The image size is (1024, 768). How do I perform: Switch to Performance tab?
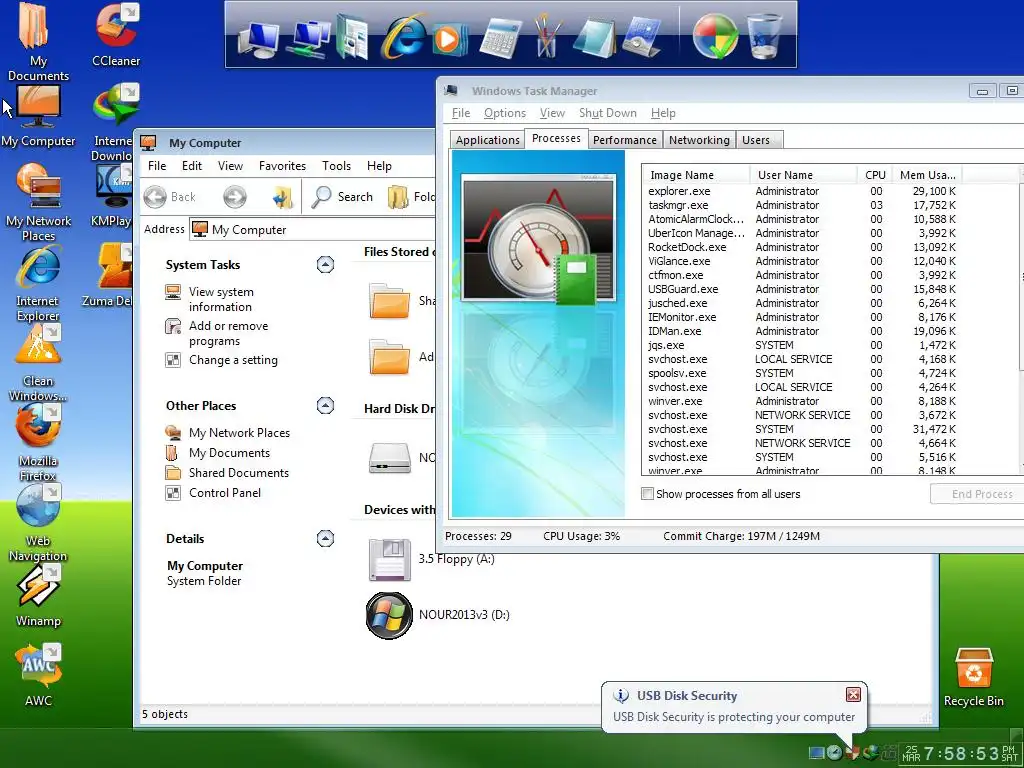625,140
